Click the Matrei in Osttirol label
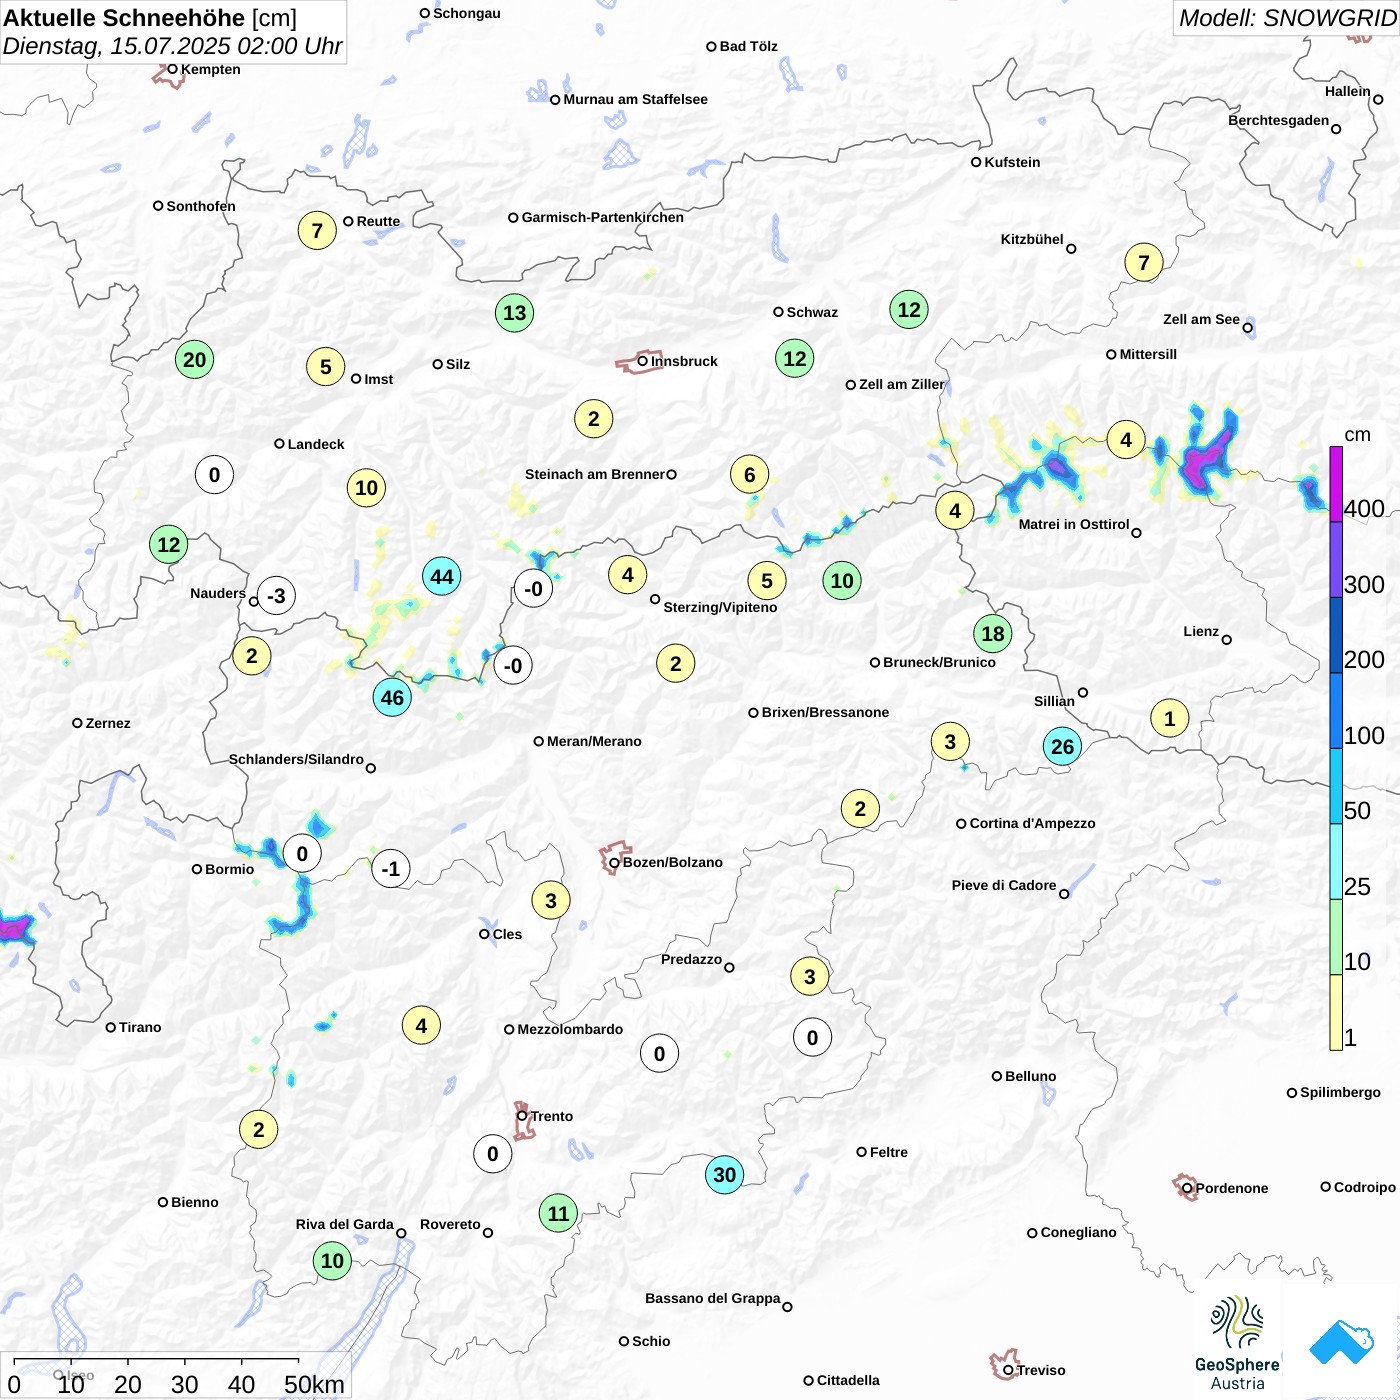Screen dimensions: 1400x1400 pyautogui.click(x=1074, y=524)
